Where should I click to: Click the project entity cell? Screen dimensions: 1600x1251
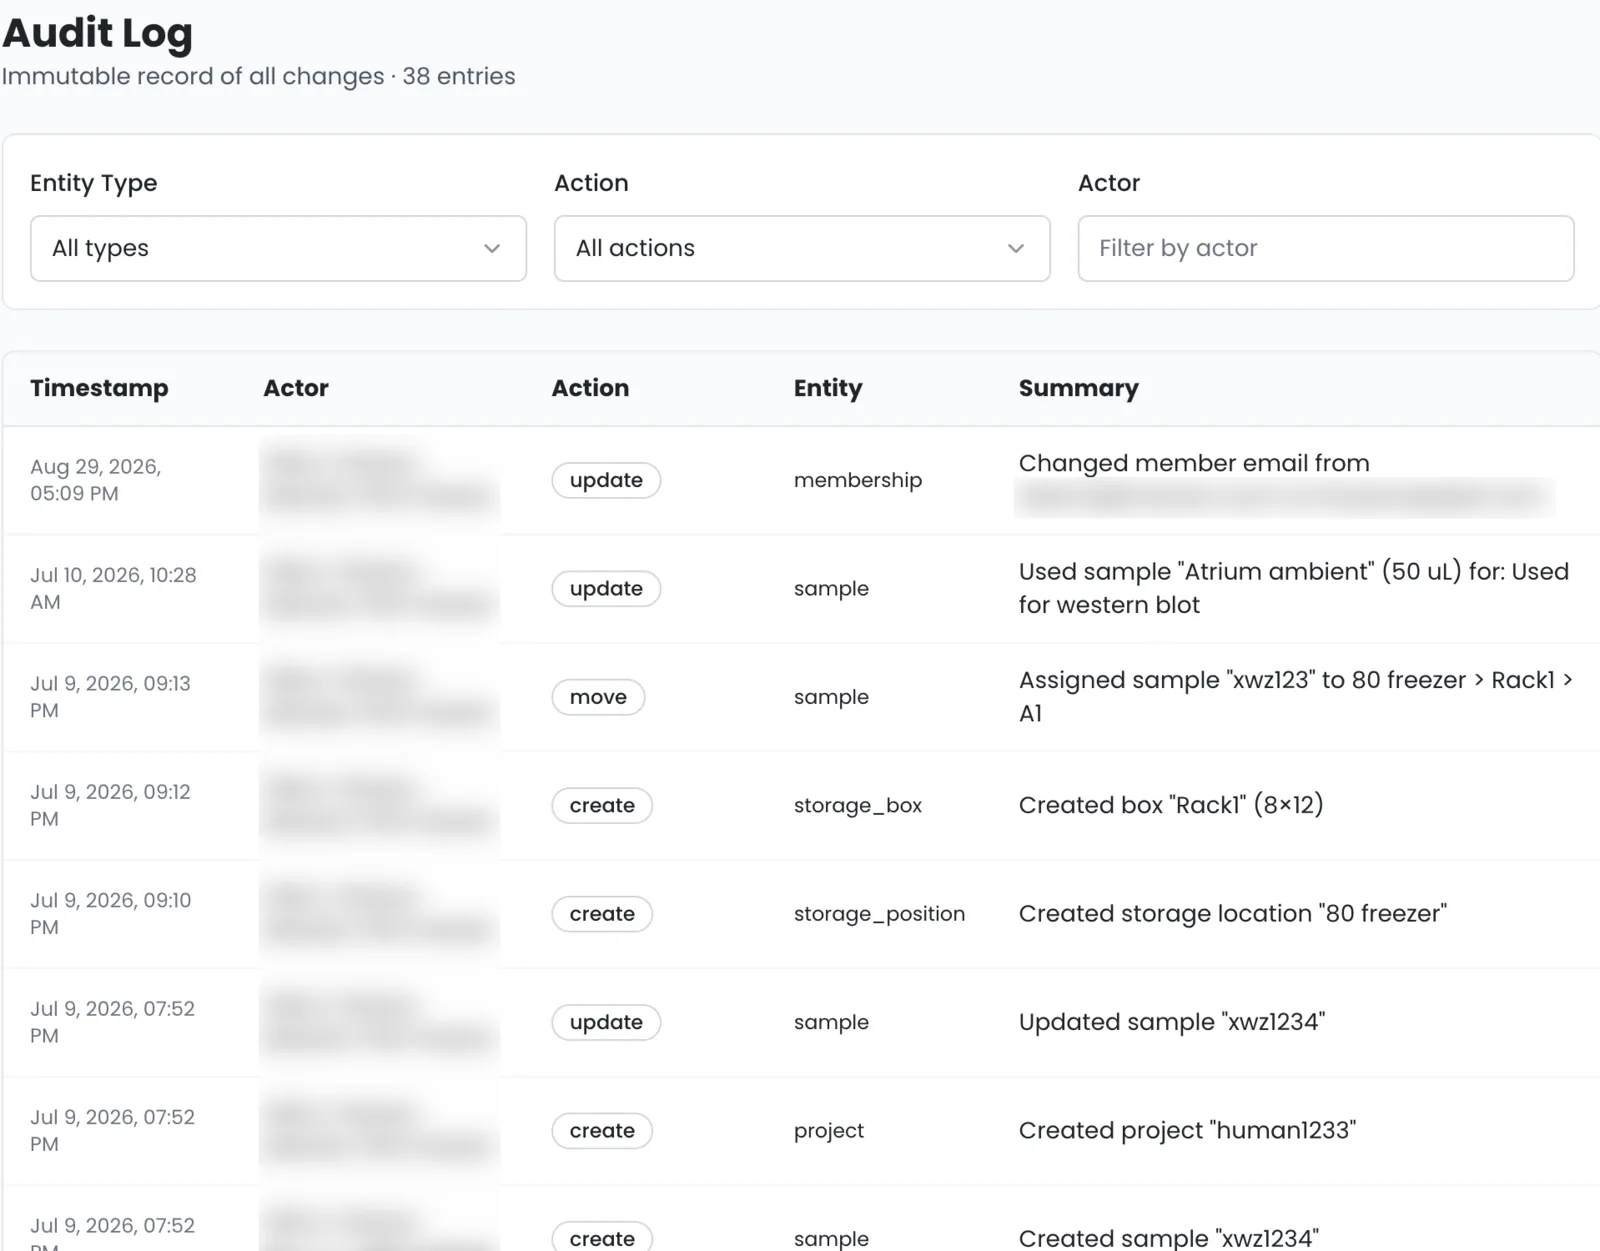(829, 1131)
